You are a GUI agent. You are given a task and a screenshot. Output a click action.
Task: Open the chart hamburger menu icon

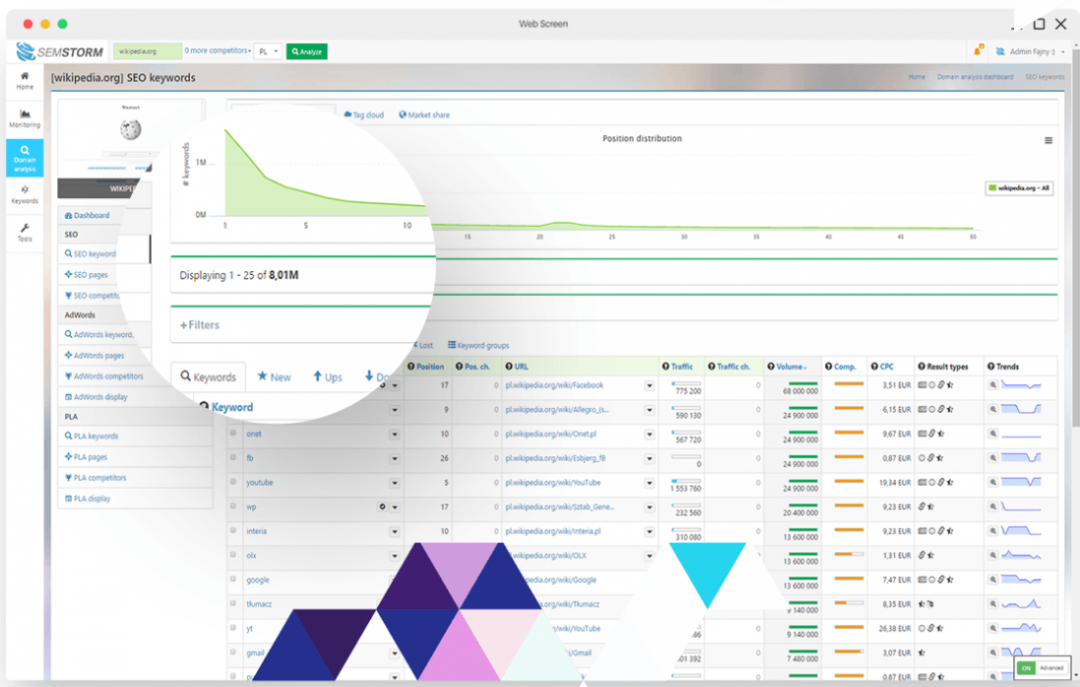[1048, 141]
